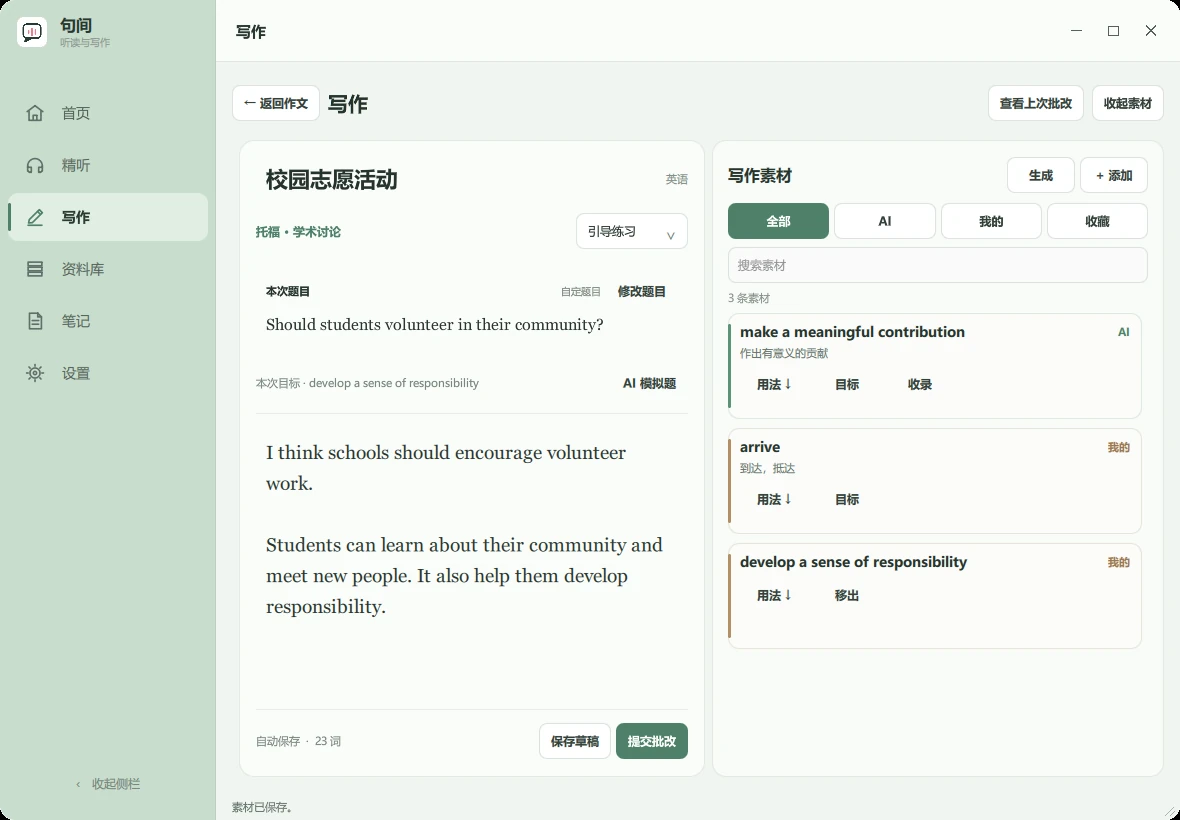Screen dimensions: 1180x820
Task: Expand 用法 for the arrive card
Action: pyautogui.click(x=774, y=500)
